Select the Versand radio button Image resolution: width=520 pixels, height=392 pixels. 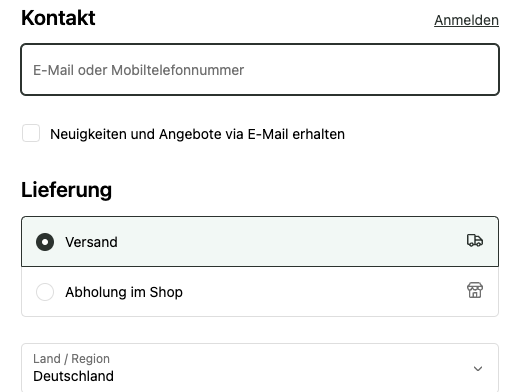click(45, 242)
